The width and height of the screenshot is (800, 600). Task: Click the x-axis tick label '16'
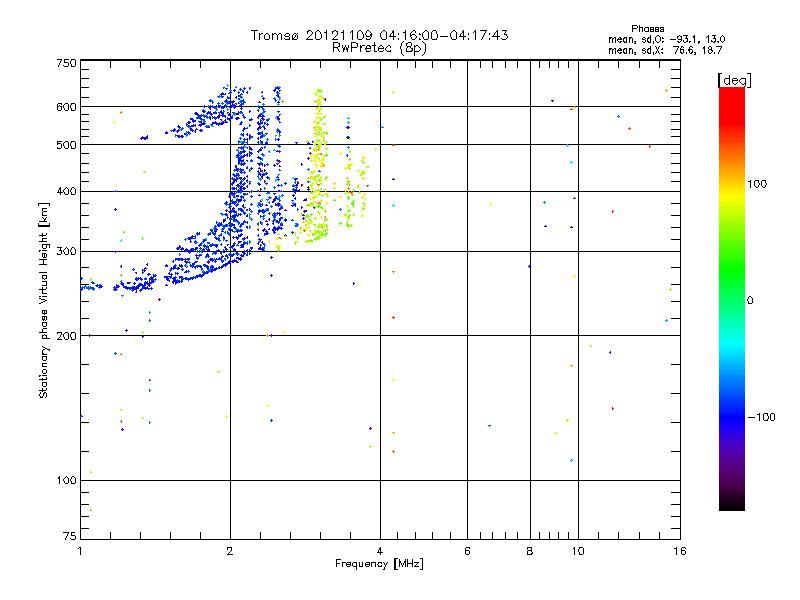tap(680, 551)
